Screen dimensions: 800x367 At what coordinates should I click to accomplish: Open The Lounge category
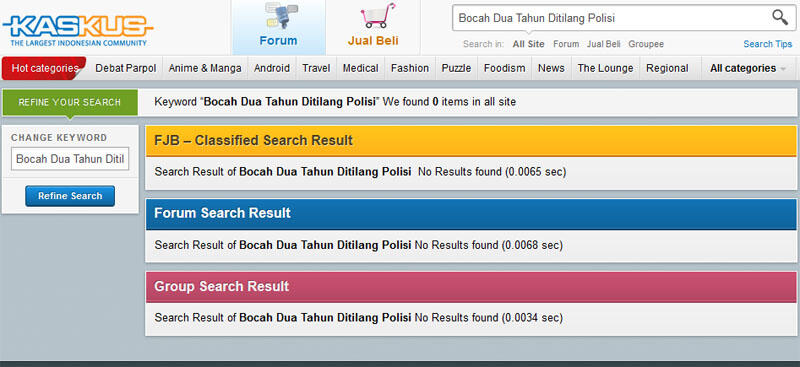(x=605, y=68)
